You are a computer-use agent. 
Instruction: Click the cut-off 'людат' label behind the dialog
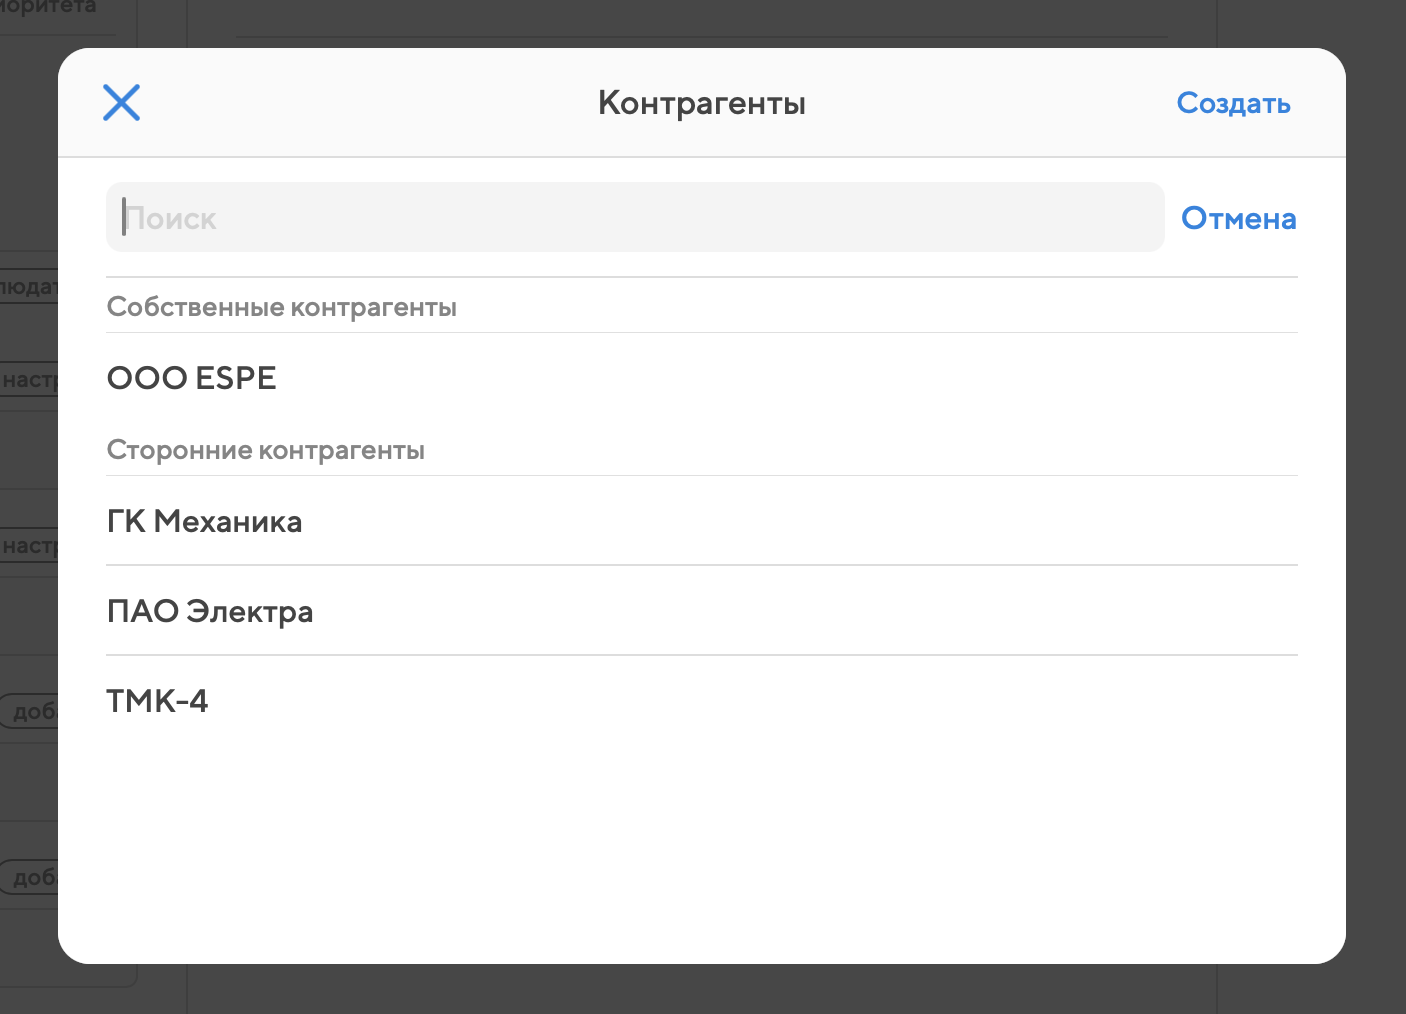click(29, 287)
